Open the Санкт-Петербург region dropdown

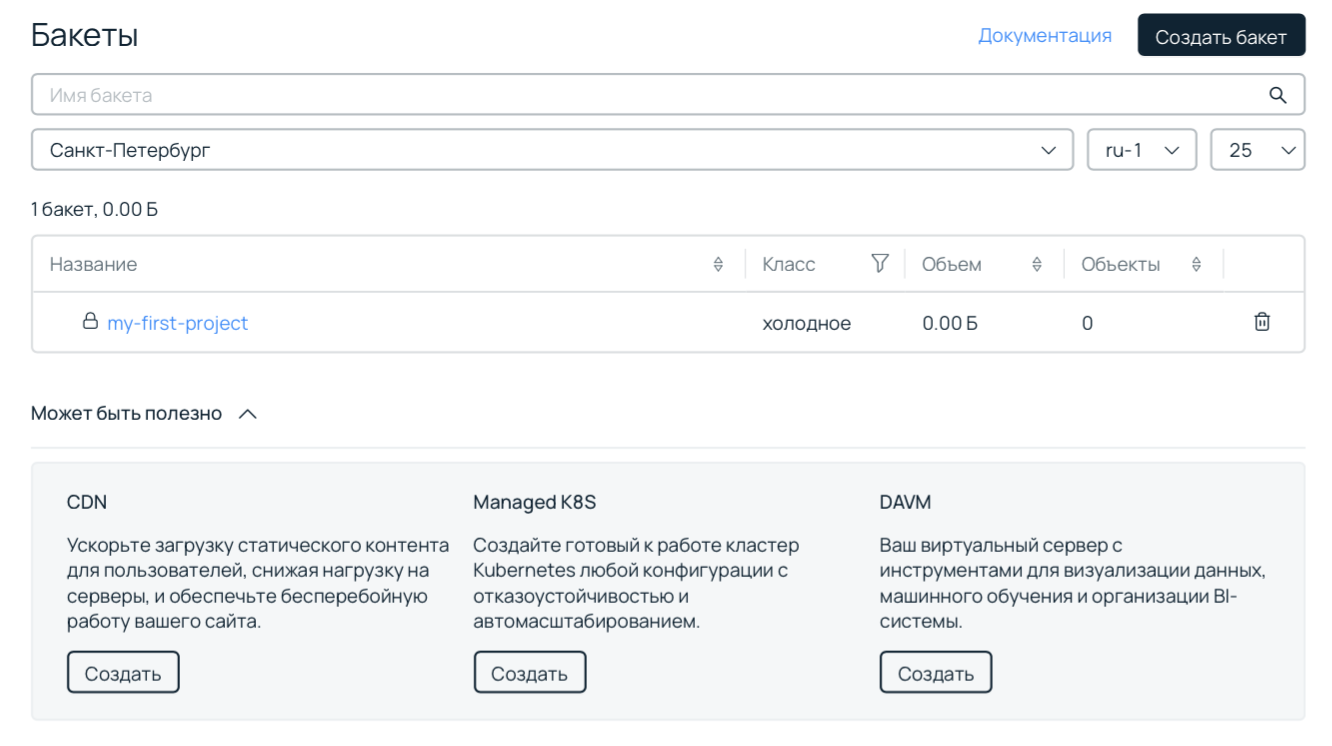[551, 150]
